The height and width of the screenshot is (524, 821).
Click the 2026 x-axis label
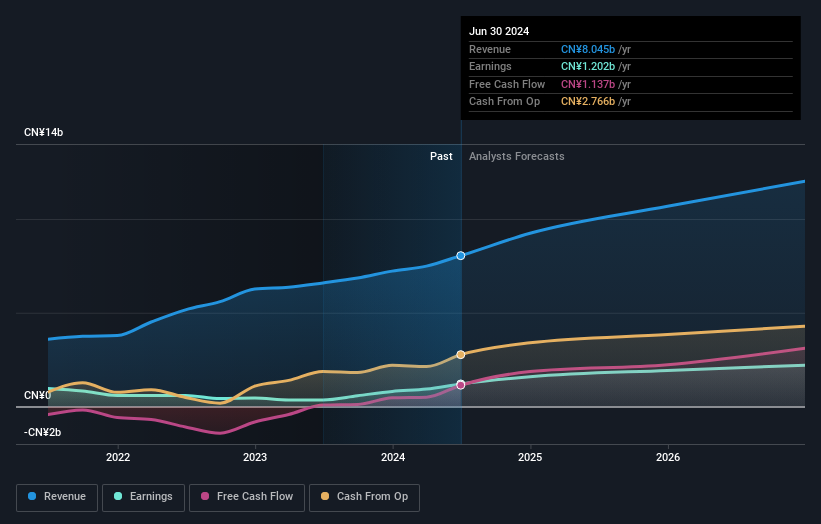[668, 457]
